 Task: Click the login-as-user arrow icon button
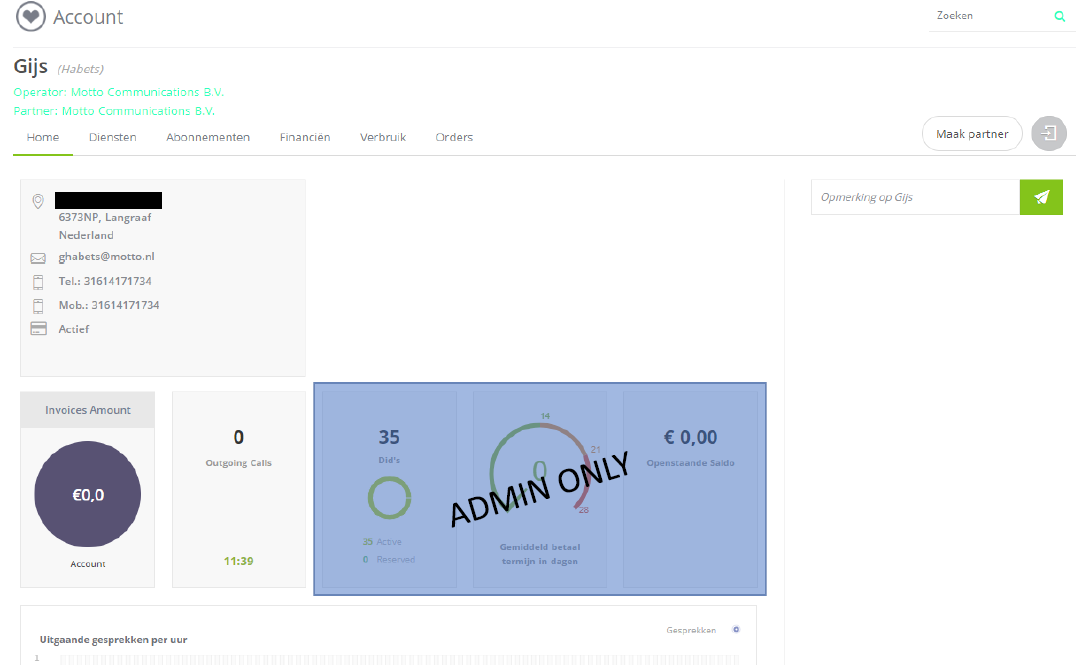pyautogui.click(x=1049, y=134)
